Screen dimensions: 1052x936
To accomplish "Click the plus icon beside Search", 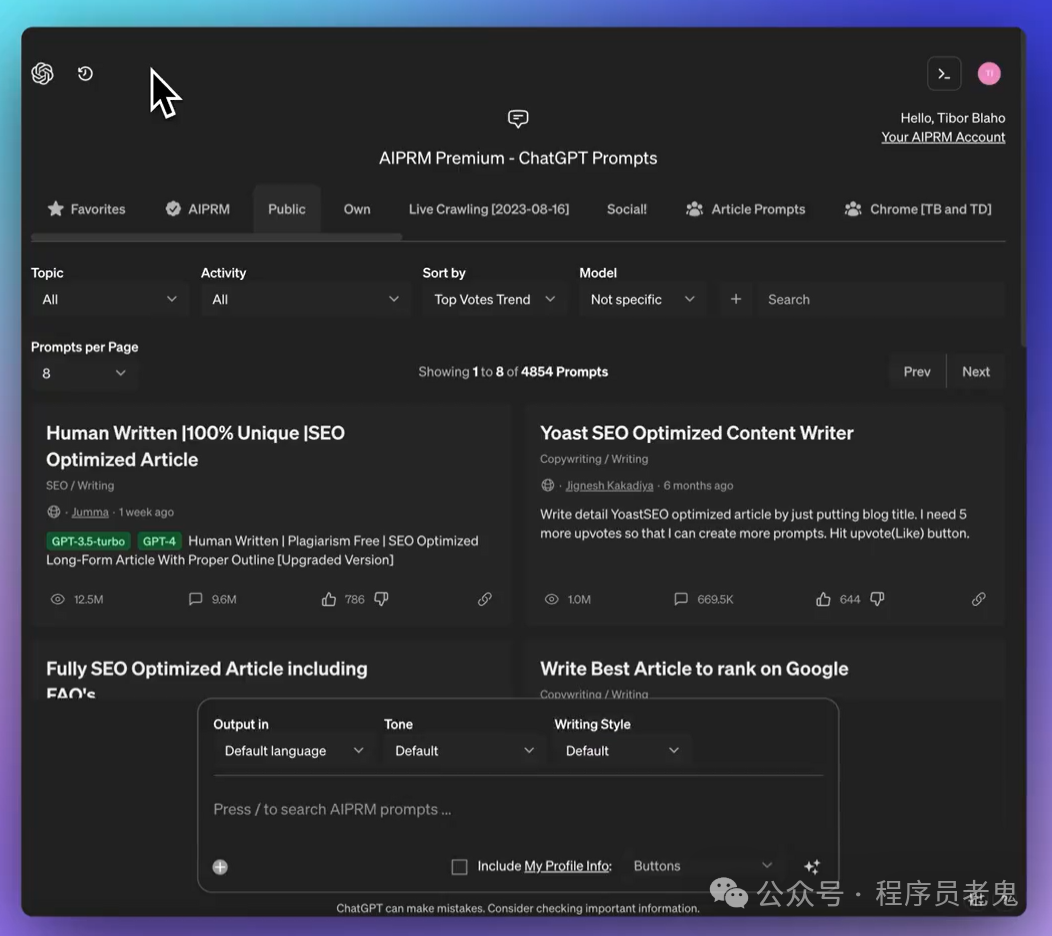I will pos(736,299).
